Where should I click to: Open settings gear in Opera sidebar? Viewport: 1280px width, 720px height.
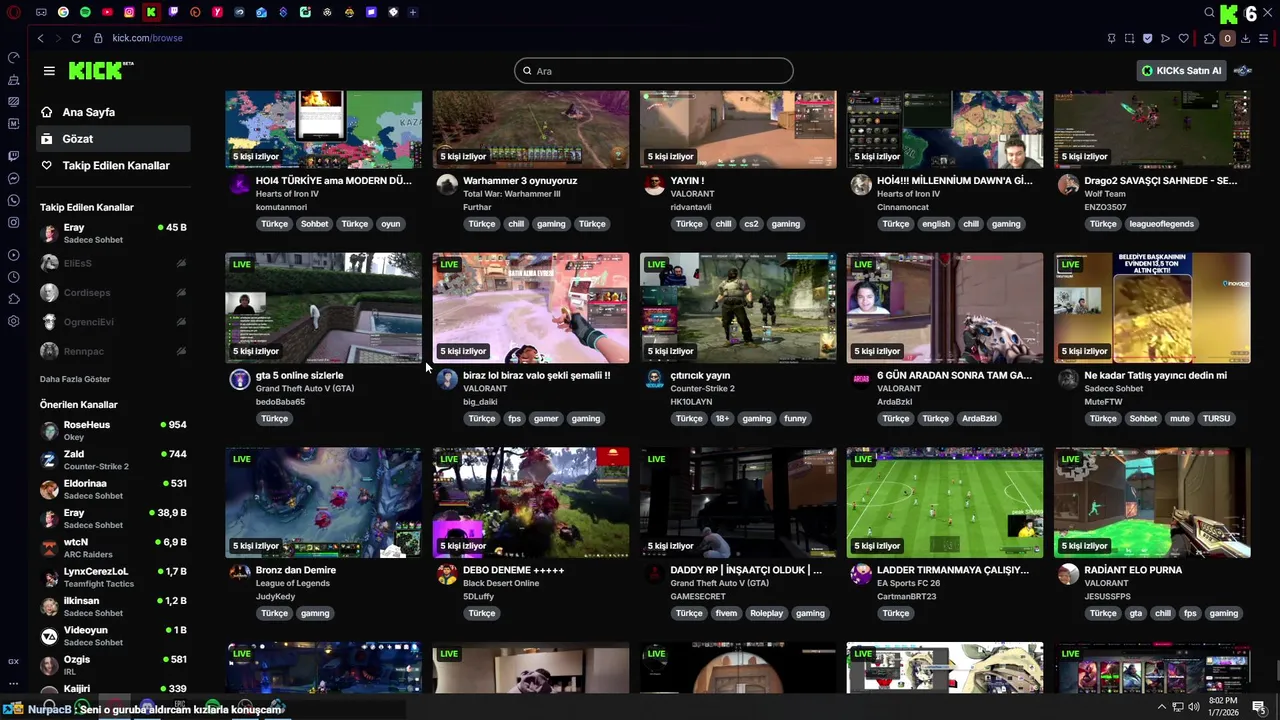coord(13,321)
